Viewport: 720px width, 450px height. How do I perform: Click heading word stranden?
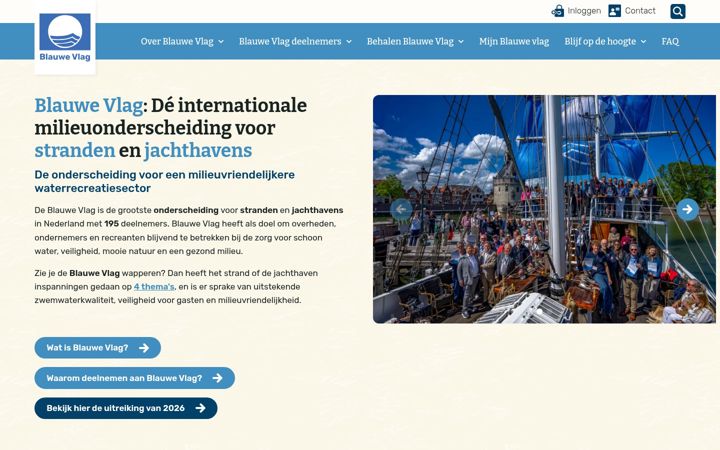(75, 150)
